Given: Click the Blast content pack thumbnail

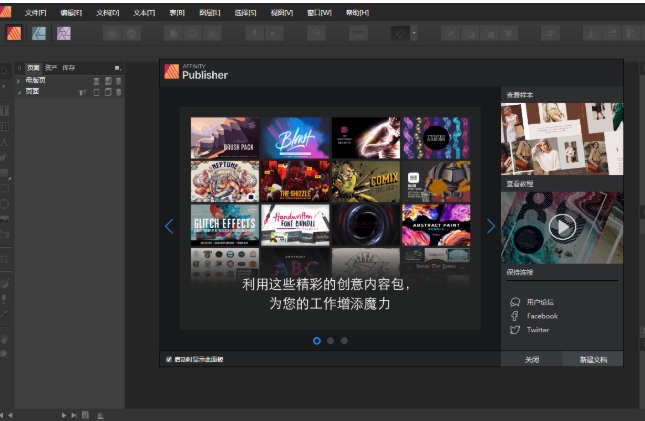Looking at the screenshot, I should pyautogui.click(x=295, y=138).
